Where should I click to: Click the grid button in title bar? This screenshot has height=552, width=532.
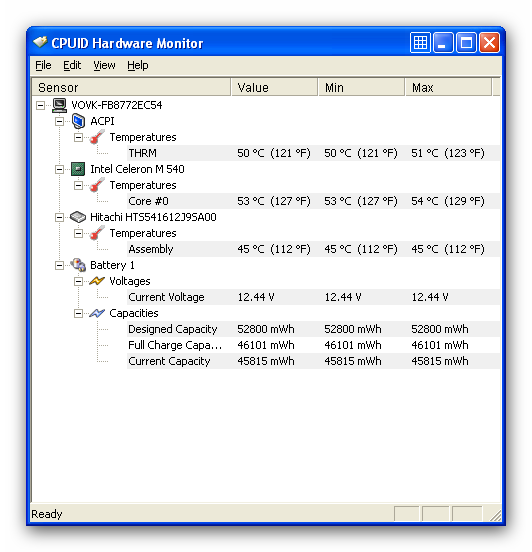pos(420,43)
